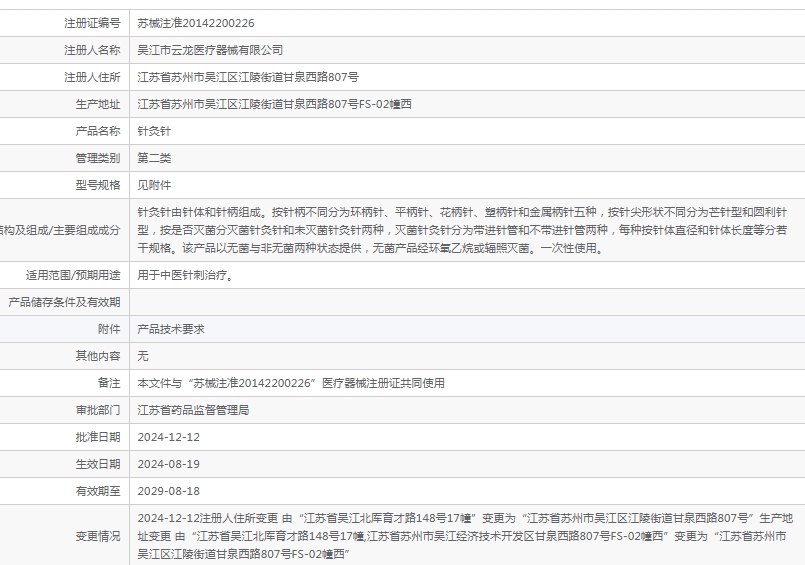The height and width of the screenshot is (565, 805).
Task: Click the label 型号规格
Action: tap(98, 185)
